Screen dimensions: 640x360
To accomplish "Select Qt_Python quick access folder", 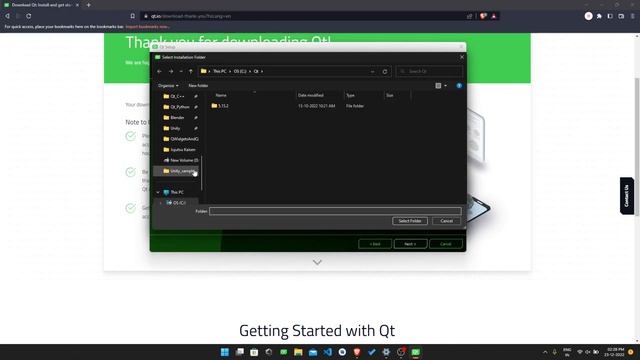I will pyautogui.click(x=180, y=107).
